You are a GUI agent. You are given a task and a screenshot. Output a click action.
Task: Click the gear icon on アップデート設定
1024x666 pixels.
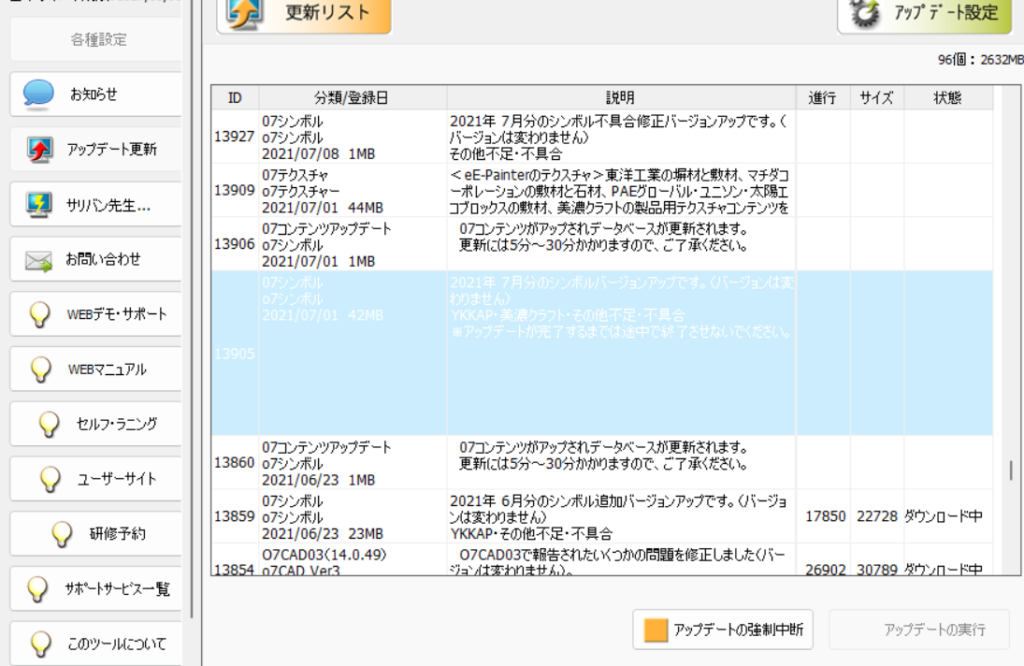point(864,13)
